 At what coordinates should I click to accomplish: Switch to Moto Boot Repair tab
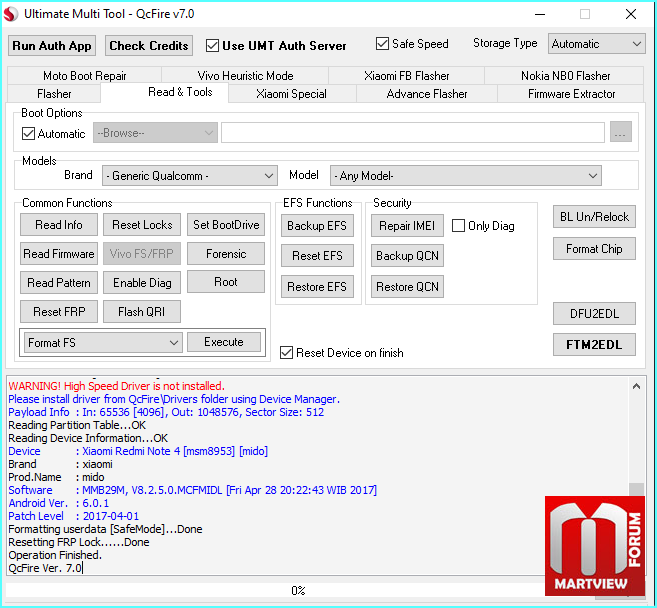pyautogui.click(x=85, y=75)
